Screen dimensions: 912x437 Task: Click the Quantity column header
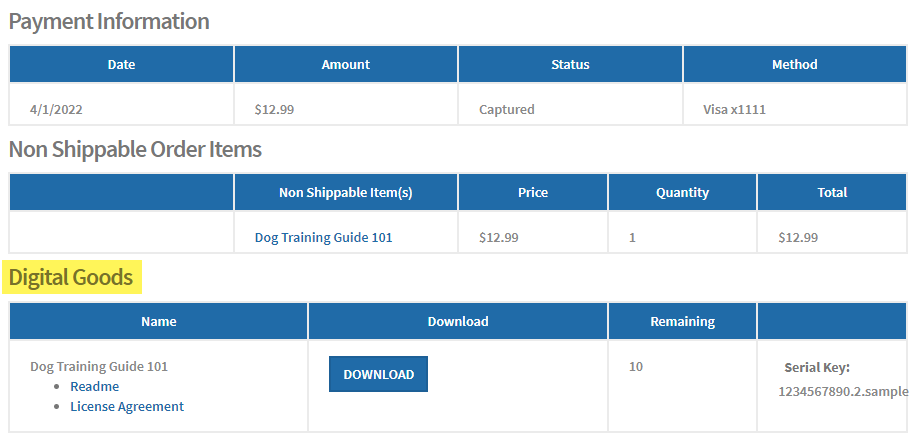point(682,192)
